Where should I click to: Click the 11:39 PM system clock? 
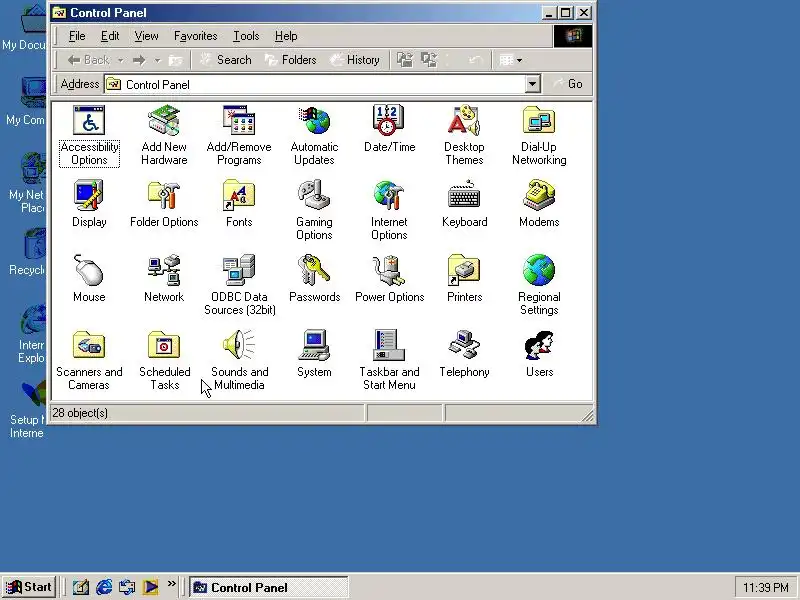[765, 588]
